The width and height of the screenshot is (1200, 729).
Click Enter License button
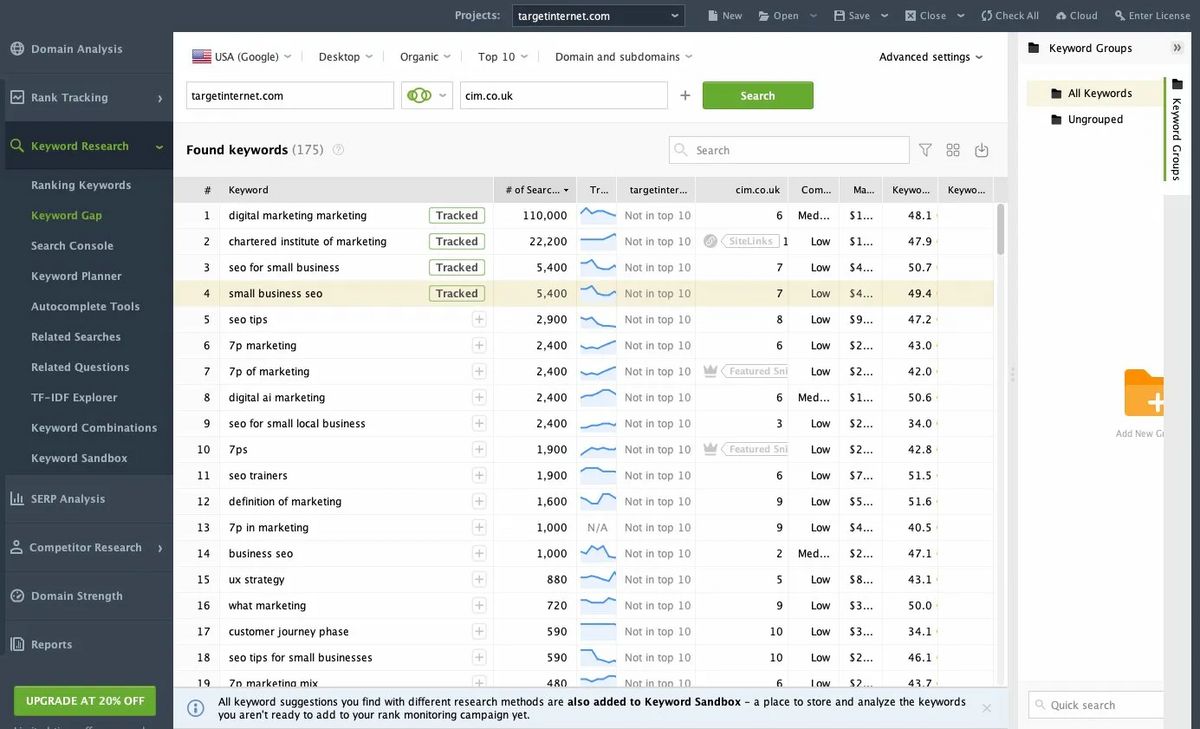(x=1152, y=16)
